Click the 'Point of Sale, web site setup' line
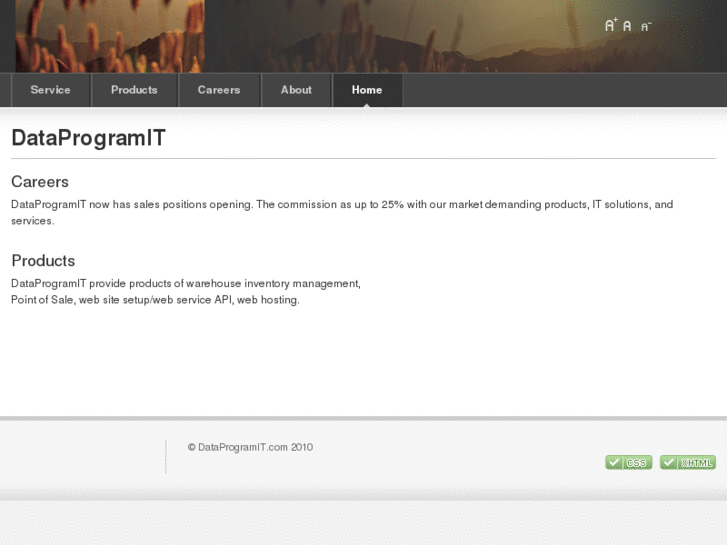 point(155,300)
